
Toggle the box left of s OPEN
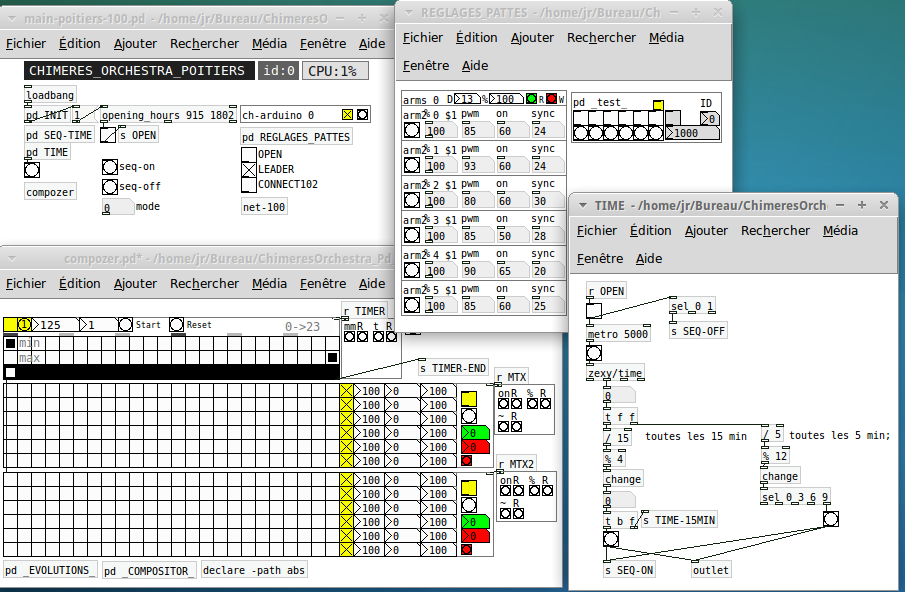(108, 135)
